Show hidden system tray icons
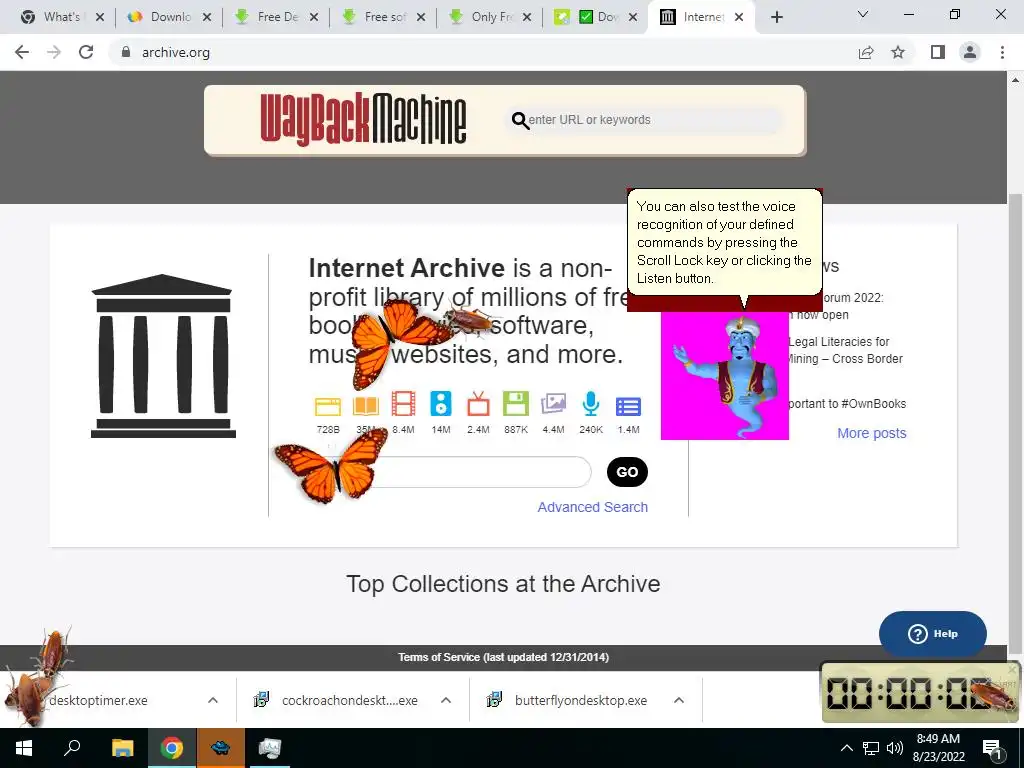The height and width of the screenshot is (768, 1024). click(x=846, y=748)
